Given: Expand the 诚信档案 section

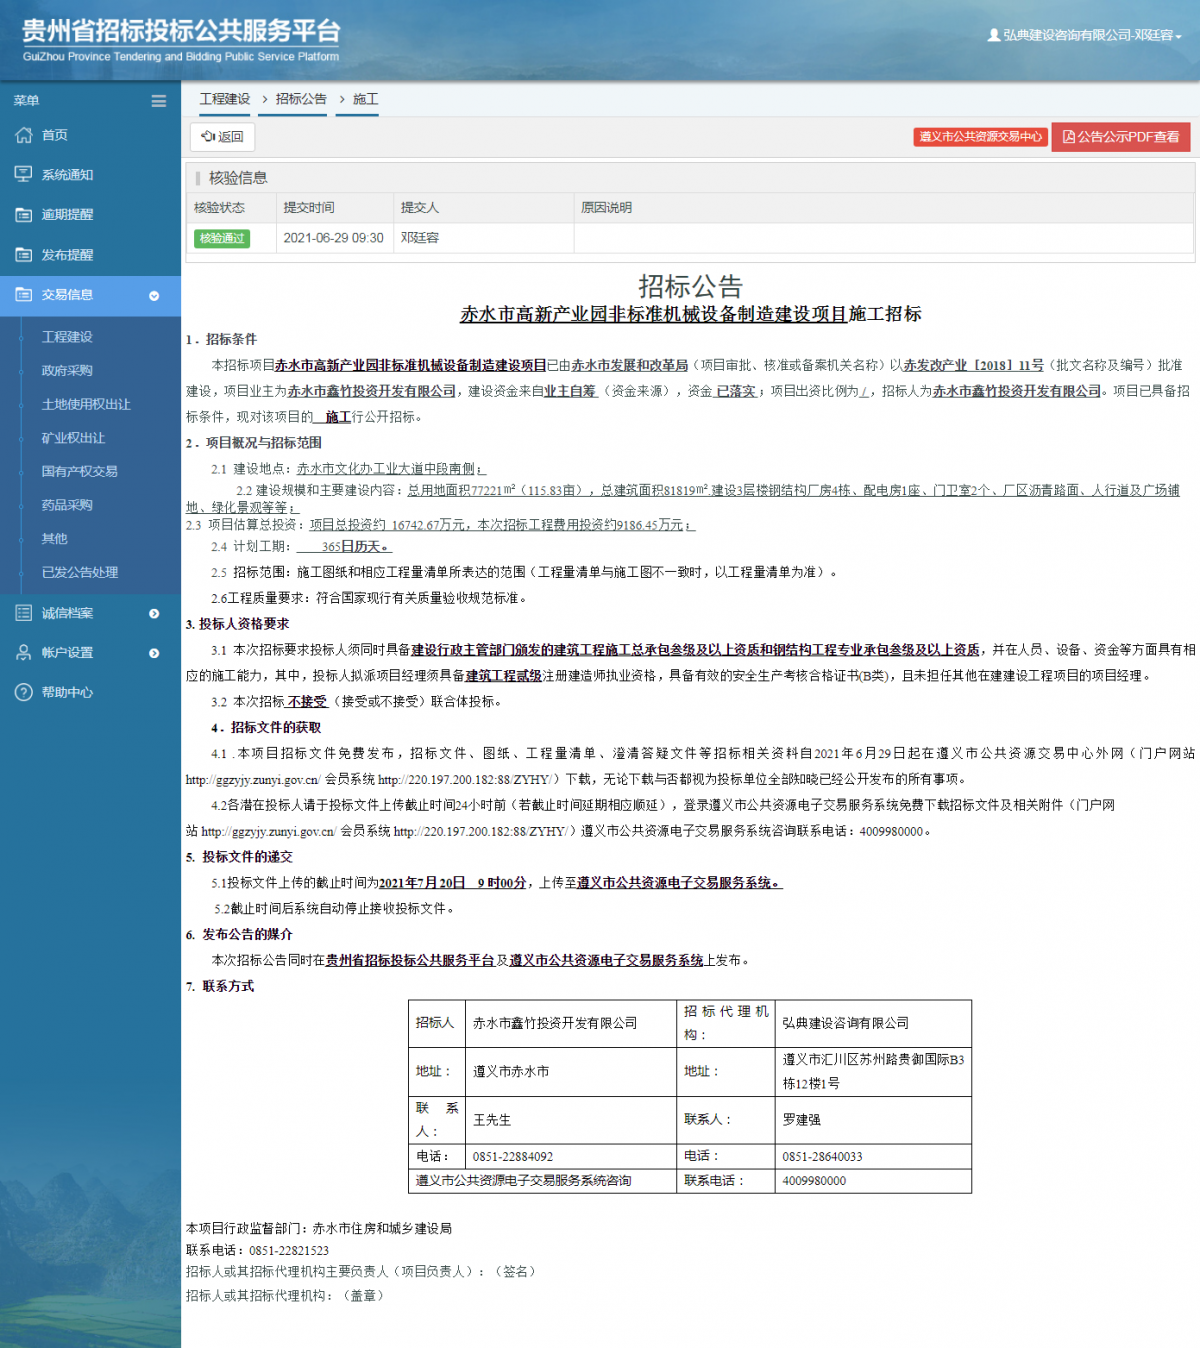Looking at the screenshot, I should point(153,612).
